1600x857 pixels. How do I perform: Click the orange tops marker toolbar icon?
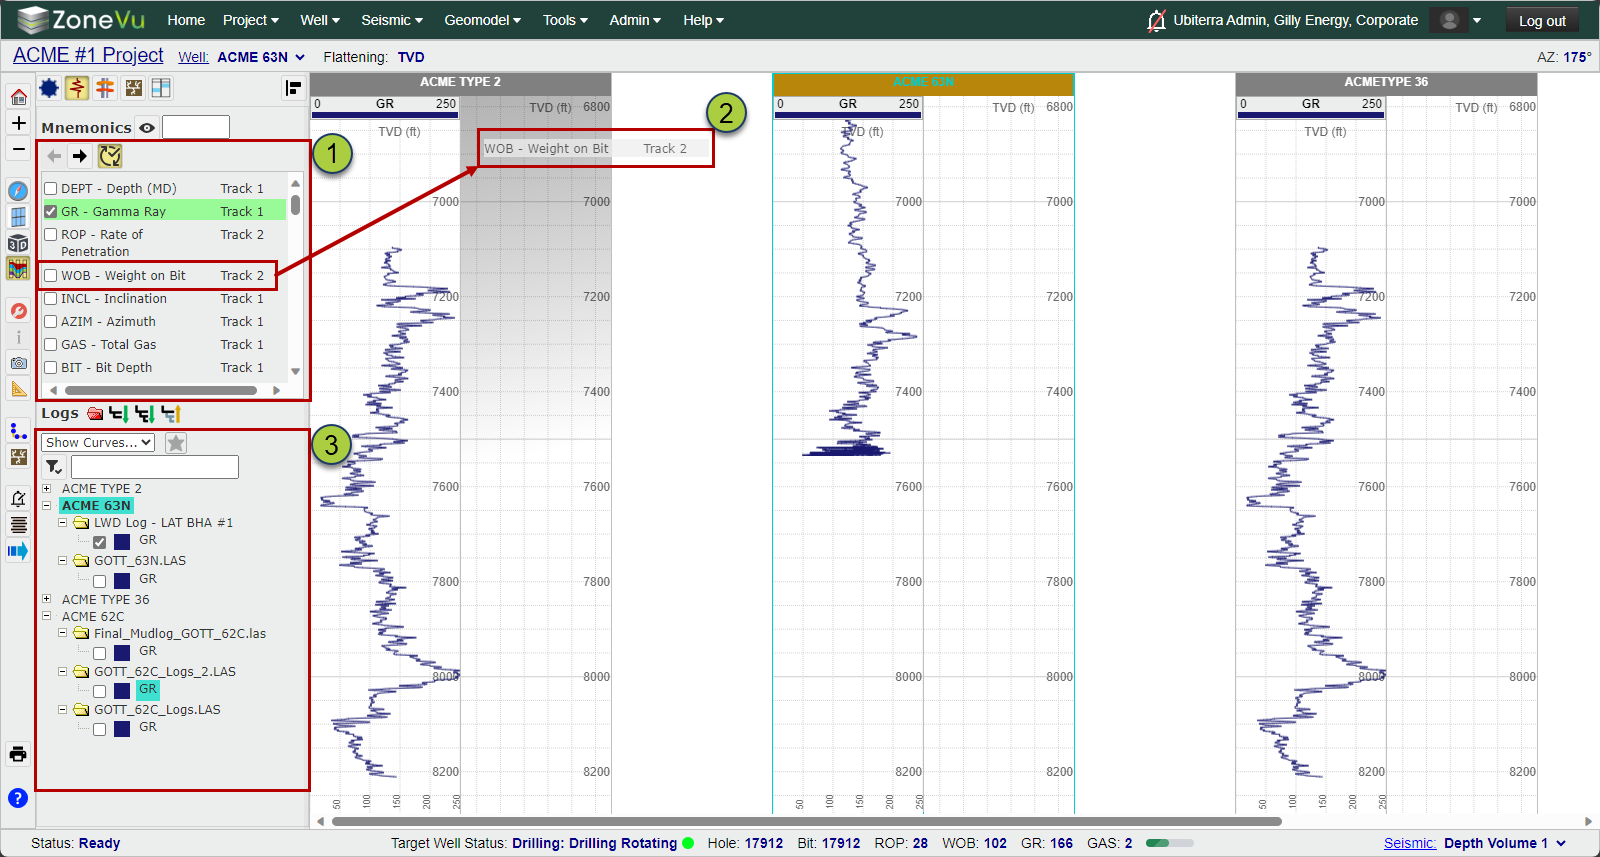(105, 88)
